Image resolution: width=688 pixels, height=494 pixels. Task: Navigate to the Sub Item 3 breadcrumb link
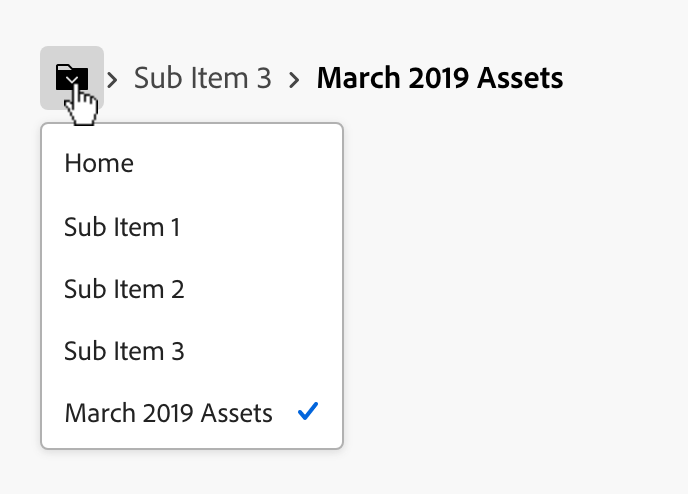click(x=202, y=78)
